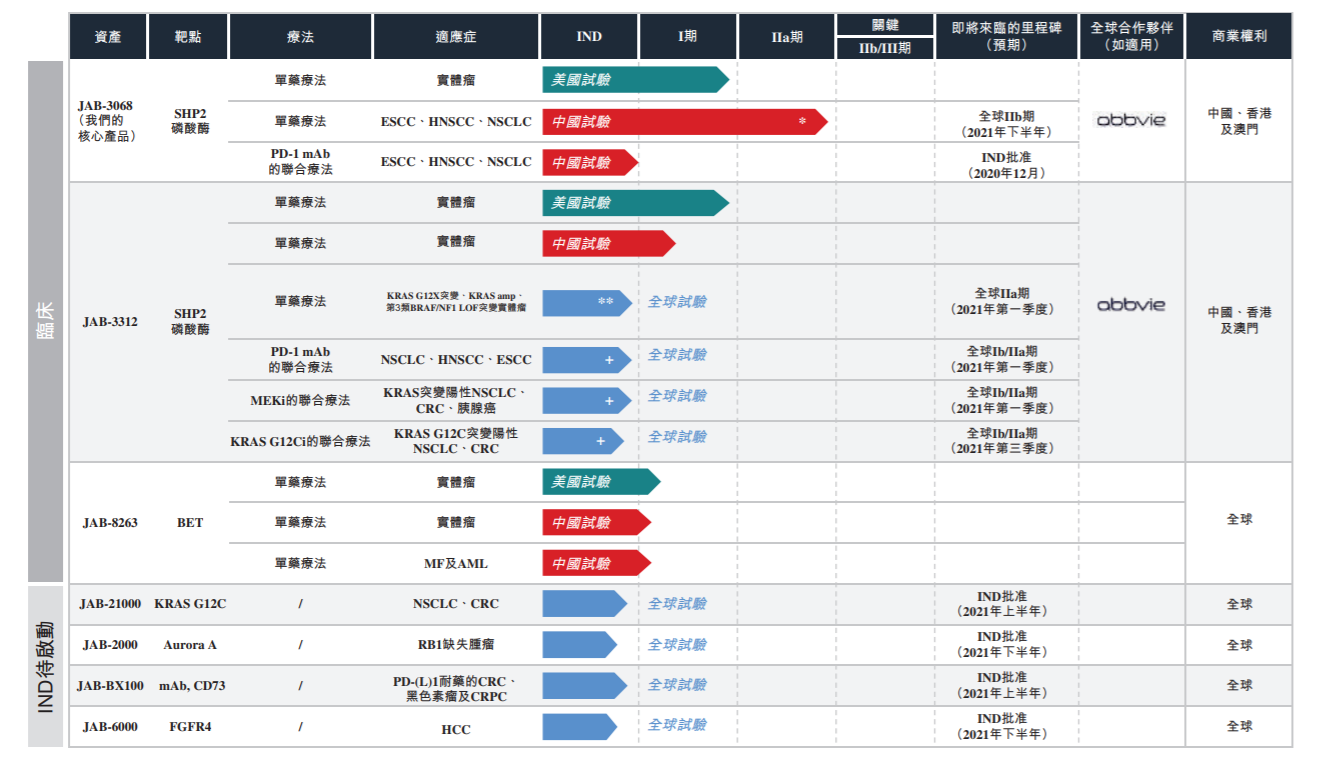
Task: Click the 靶點 column header
Action: (x=188, y=37)
